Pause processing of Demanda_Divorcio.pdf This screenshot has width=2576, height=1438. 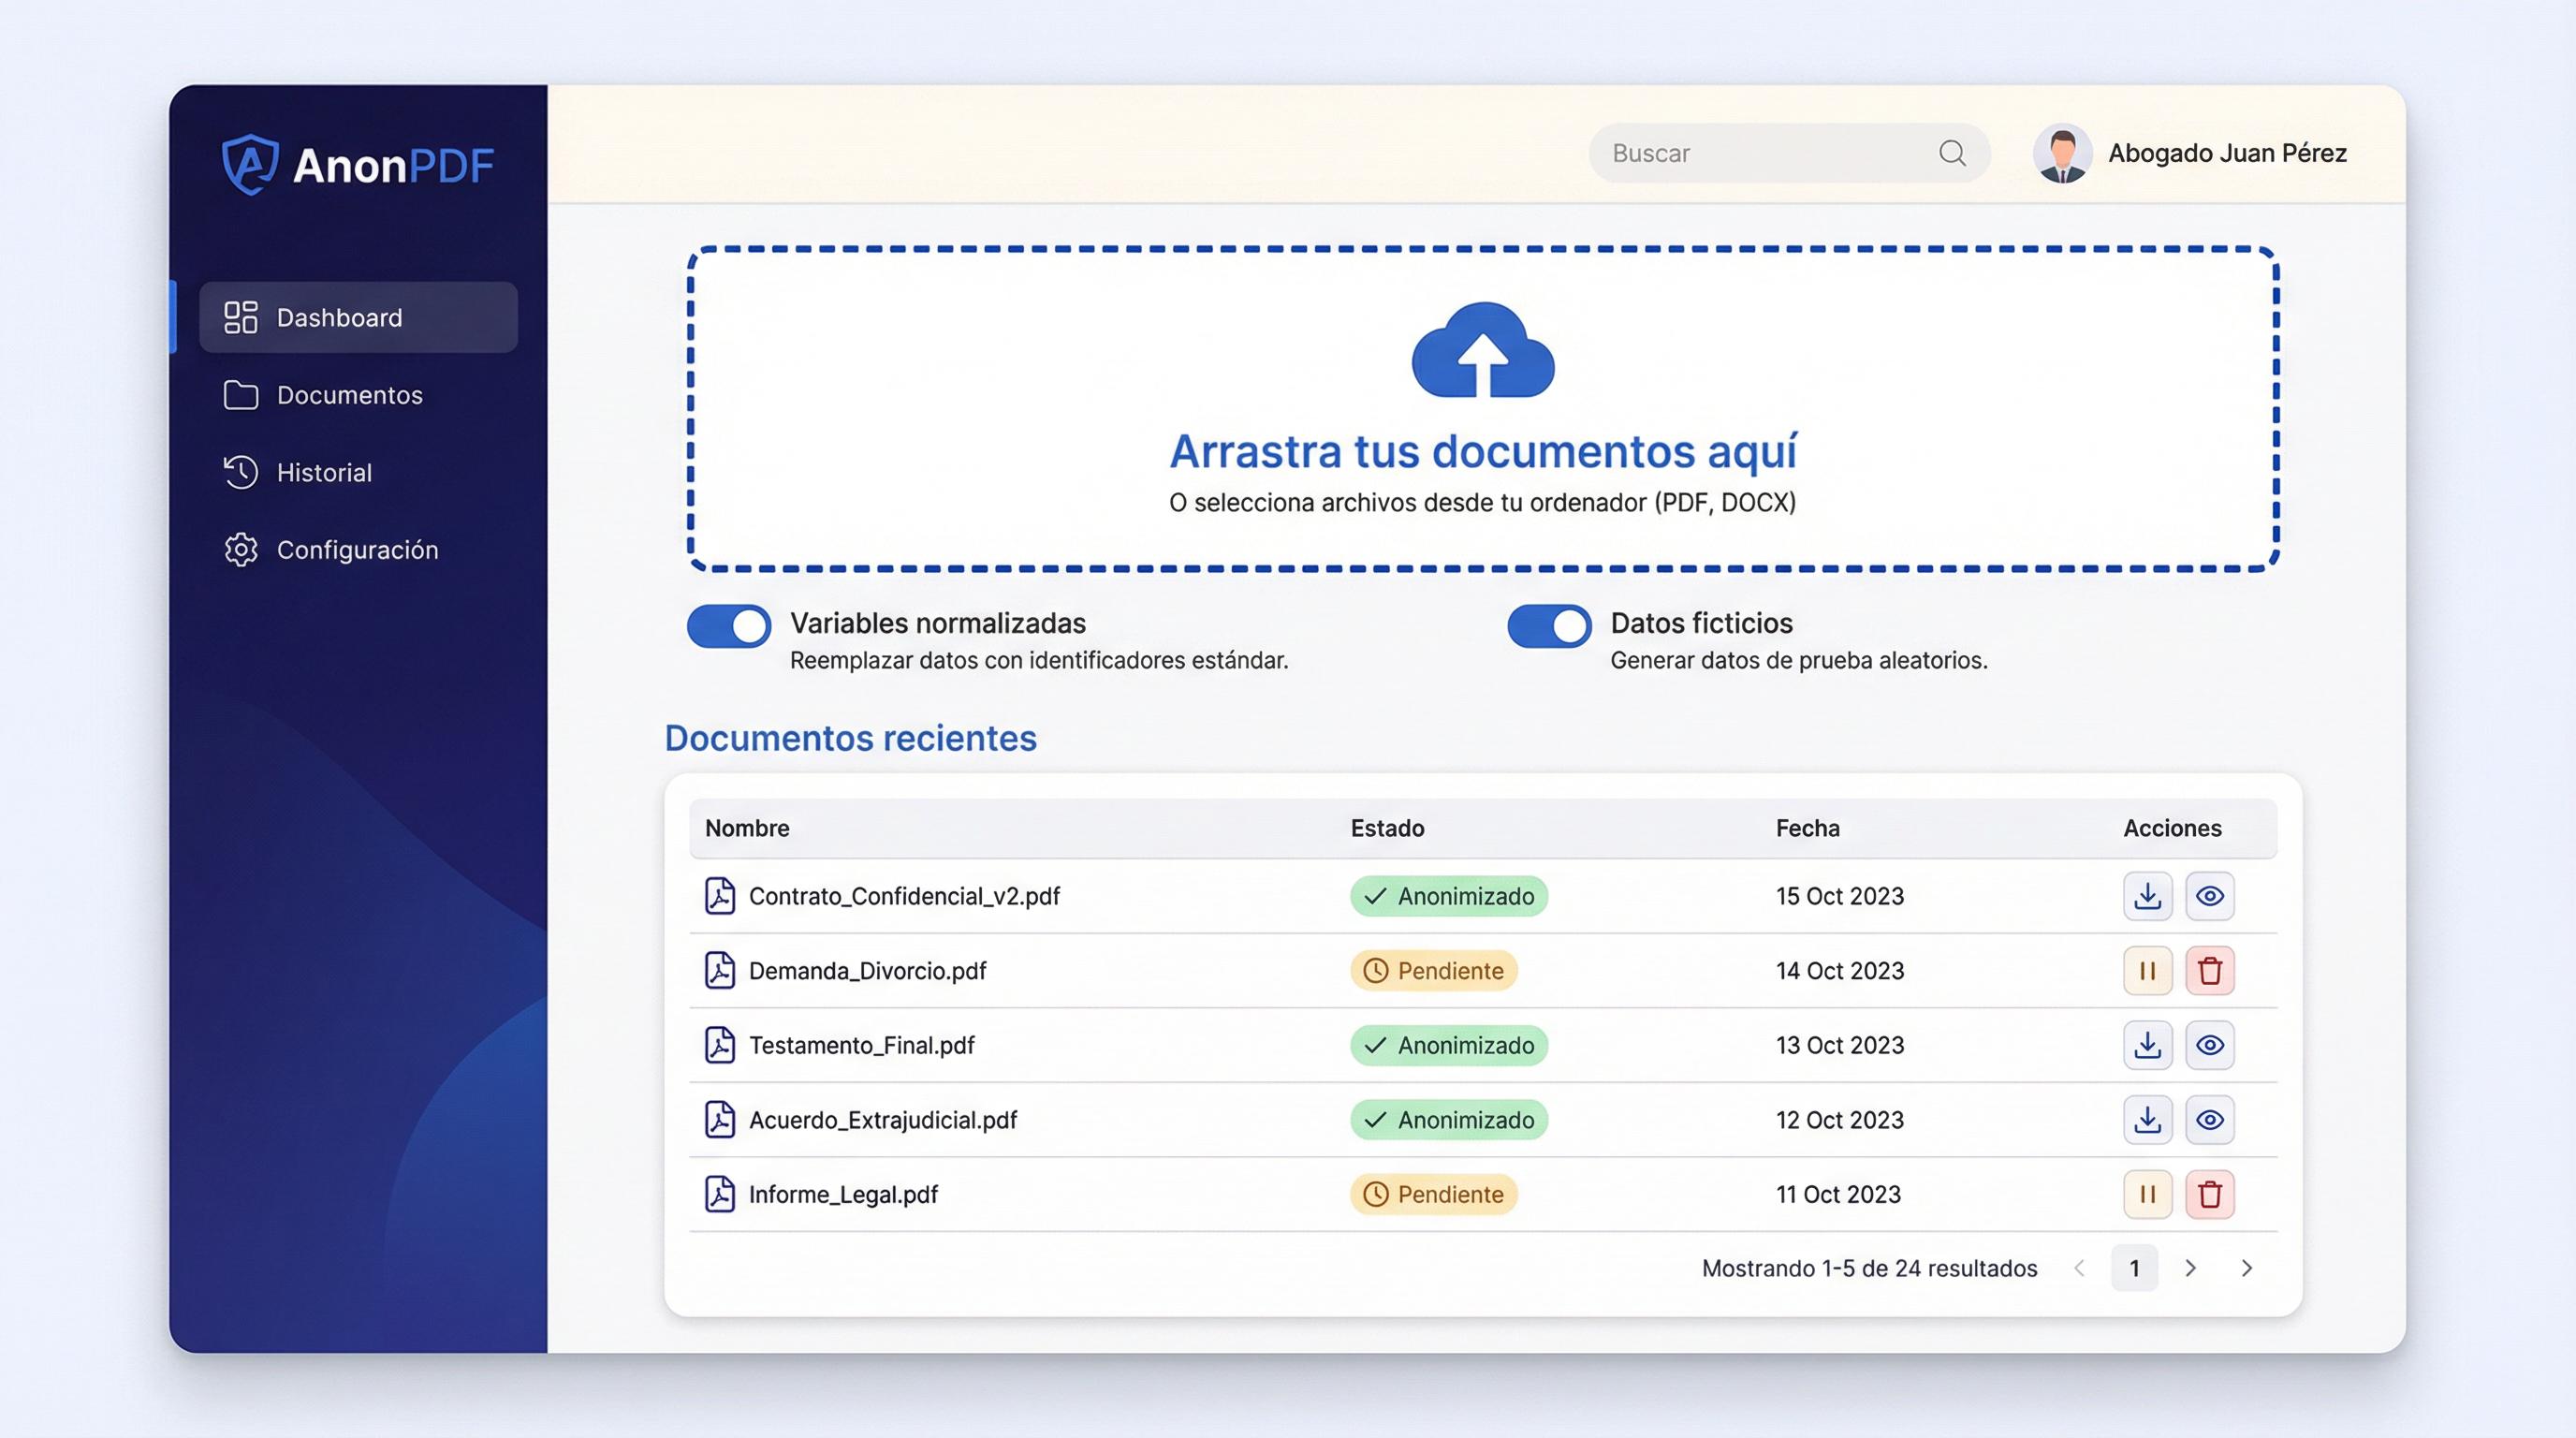[x=2147, y=970]
